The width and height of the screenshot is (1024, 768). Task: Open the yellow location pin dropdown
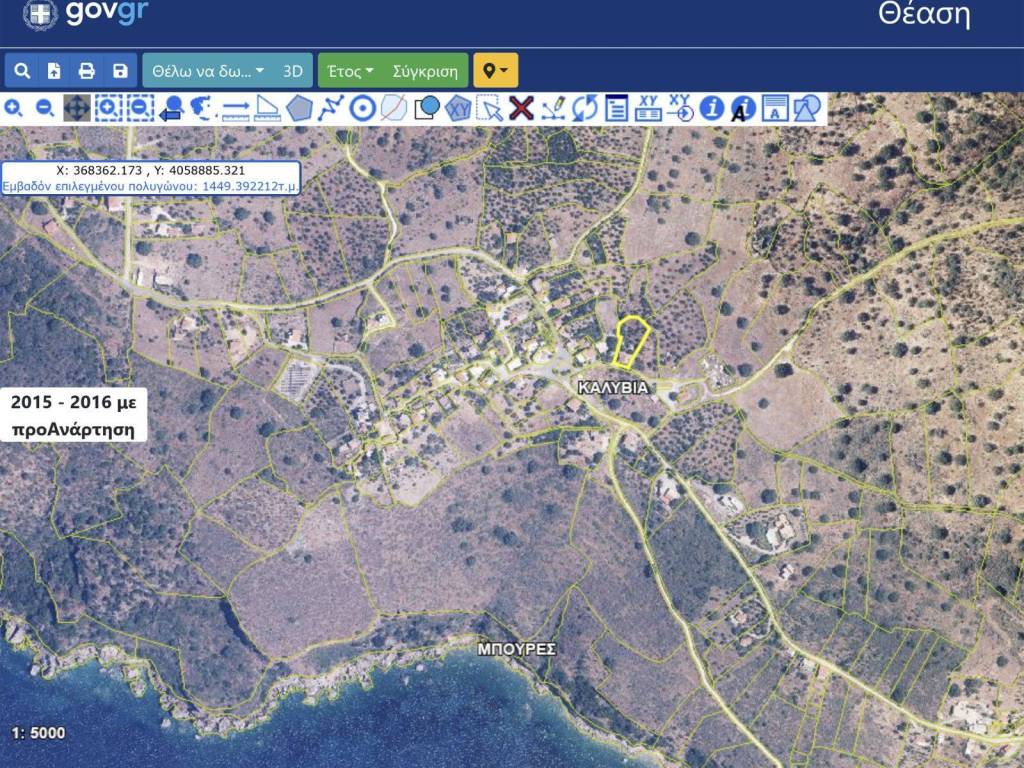tap(495, 71)
